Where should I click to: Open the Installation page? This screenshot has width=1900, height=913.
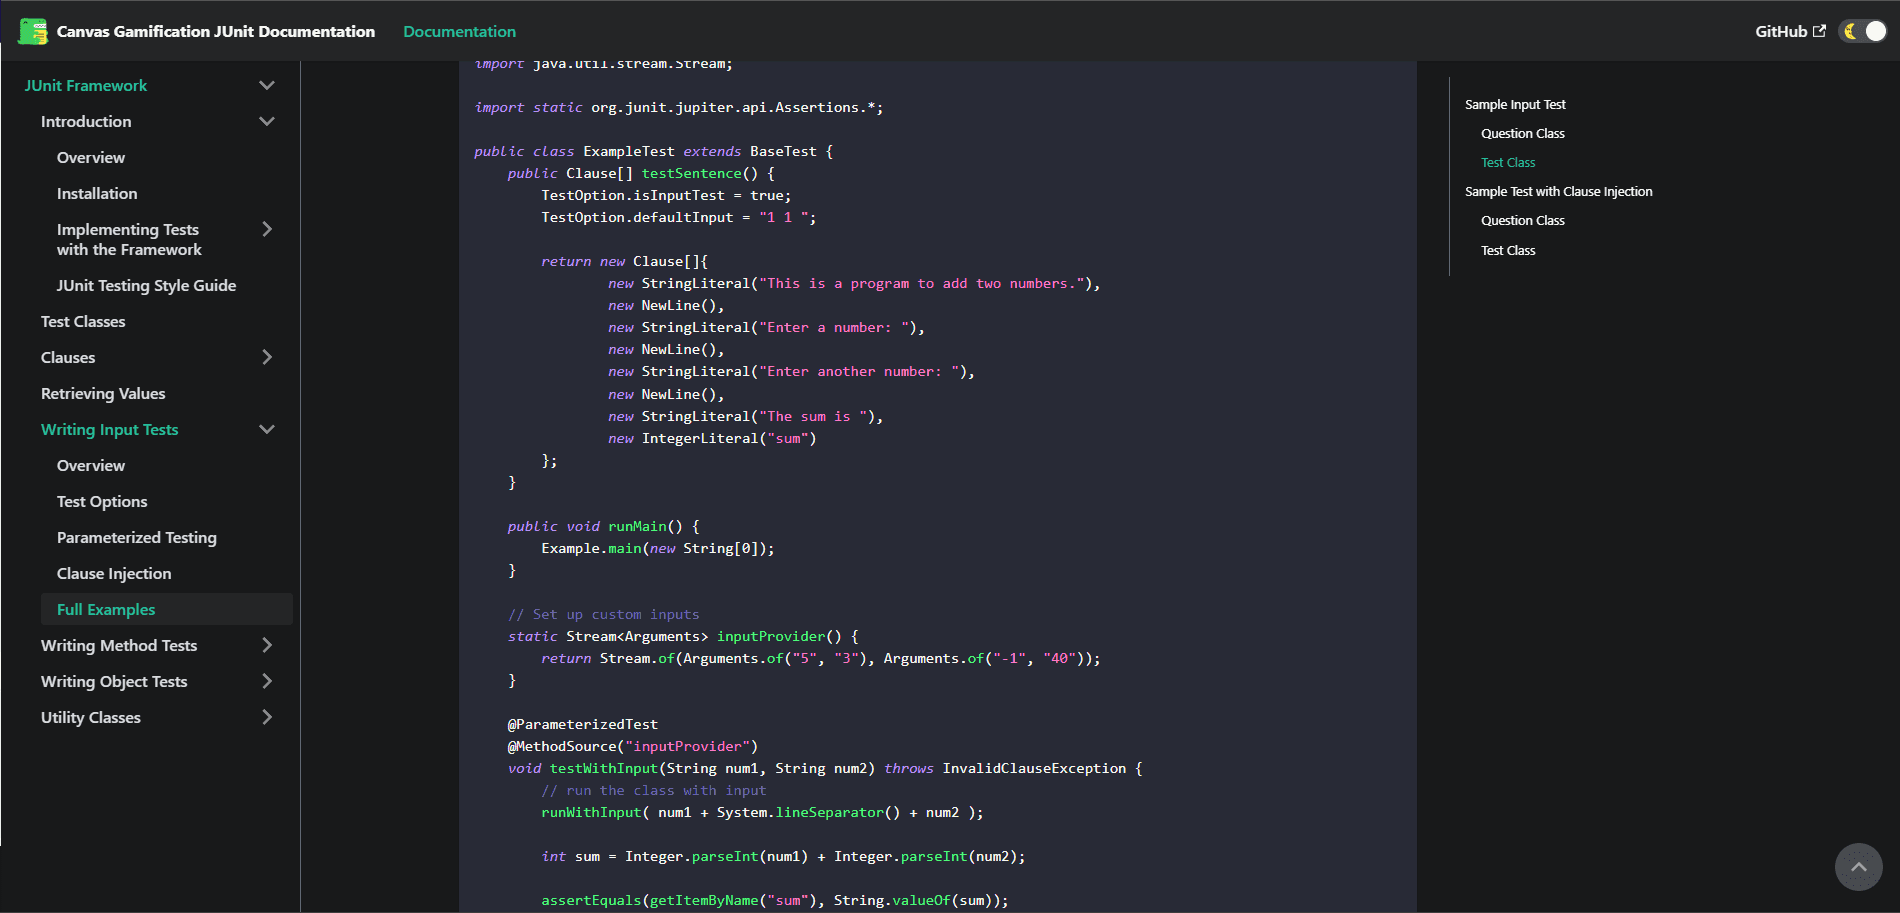(97, 194)
